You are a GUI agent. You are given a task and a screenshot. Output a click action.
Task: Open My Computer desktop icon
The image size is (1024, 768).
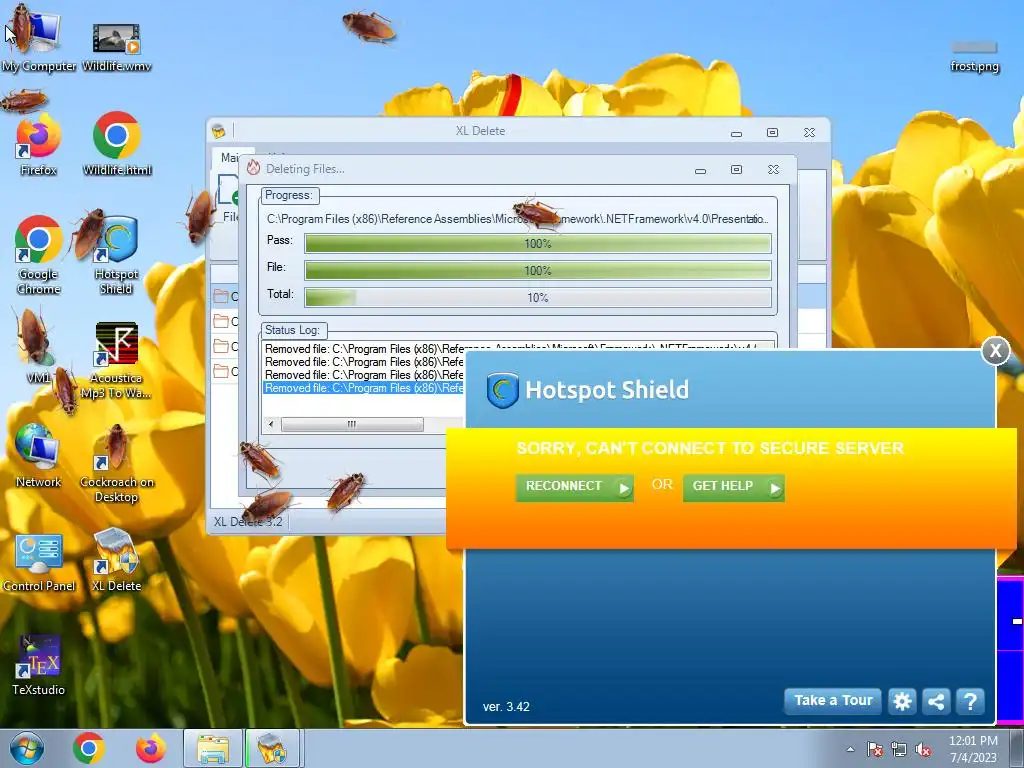[38, 42]
